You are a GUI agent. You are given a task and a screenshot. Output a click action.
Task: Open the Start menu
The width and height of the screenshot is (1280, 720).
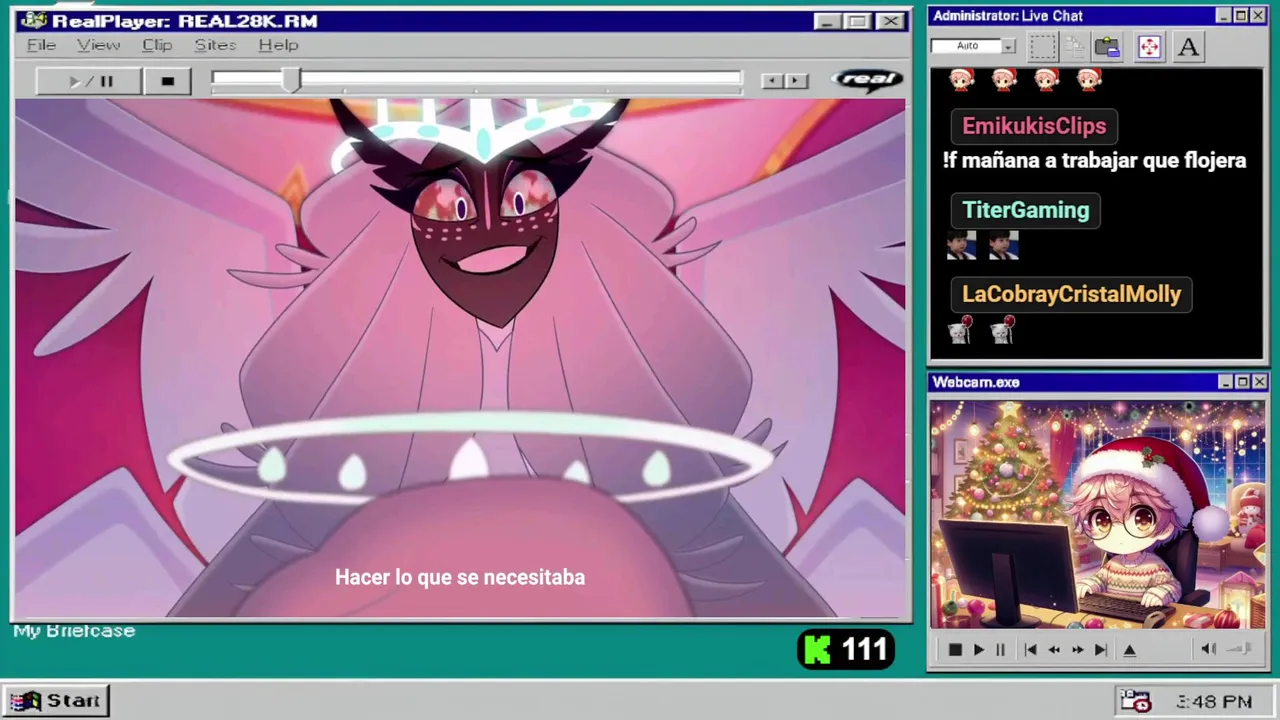click(56, 701)
